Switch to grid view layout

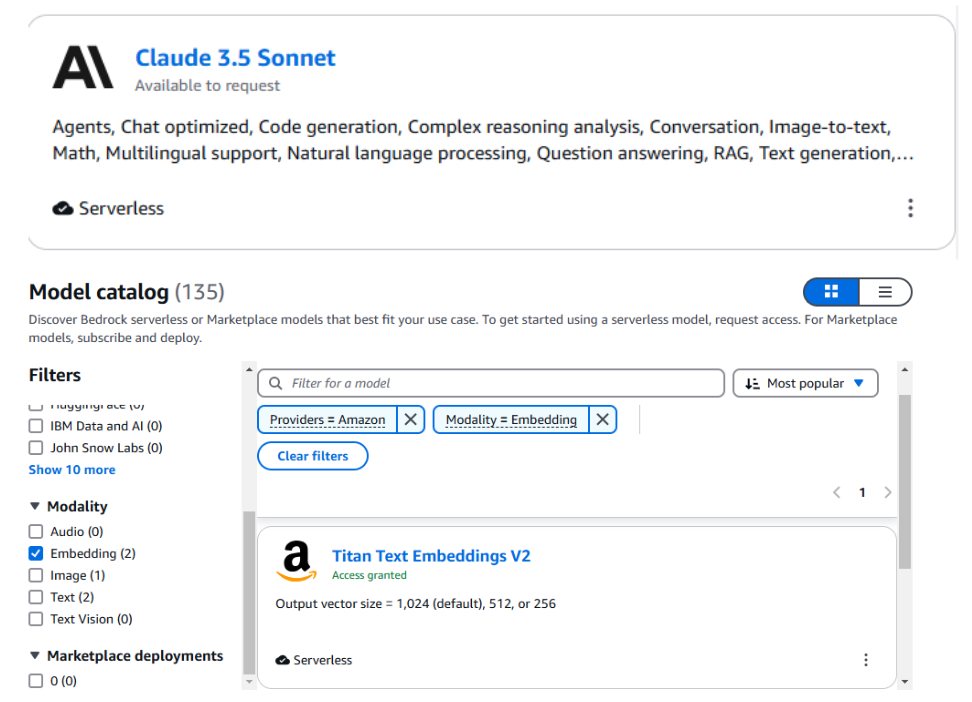click(831, 292)
